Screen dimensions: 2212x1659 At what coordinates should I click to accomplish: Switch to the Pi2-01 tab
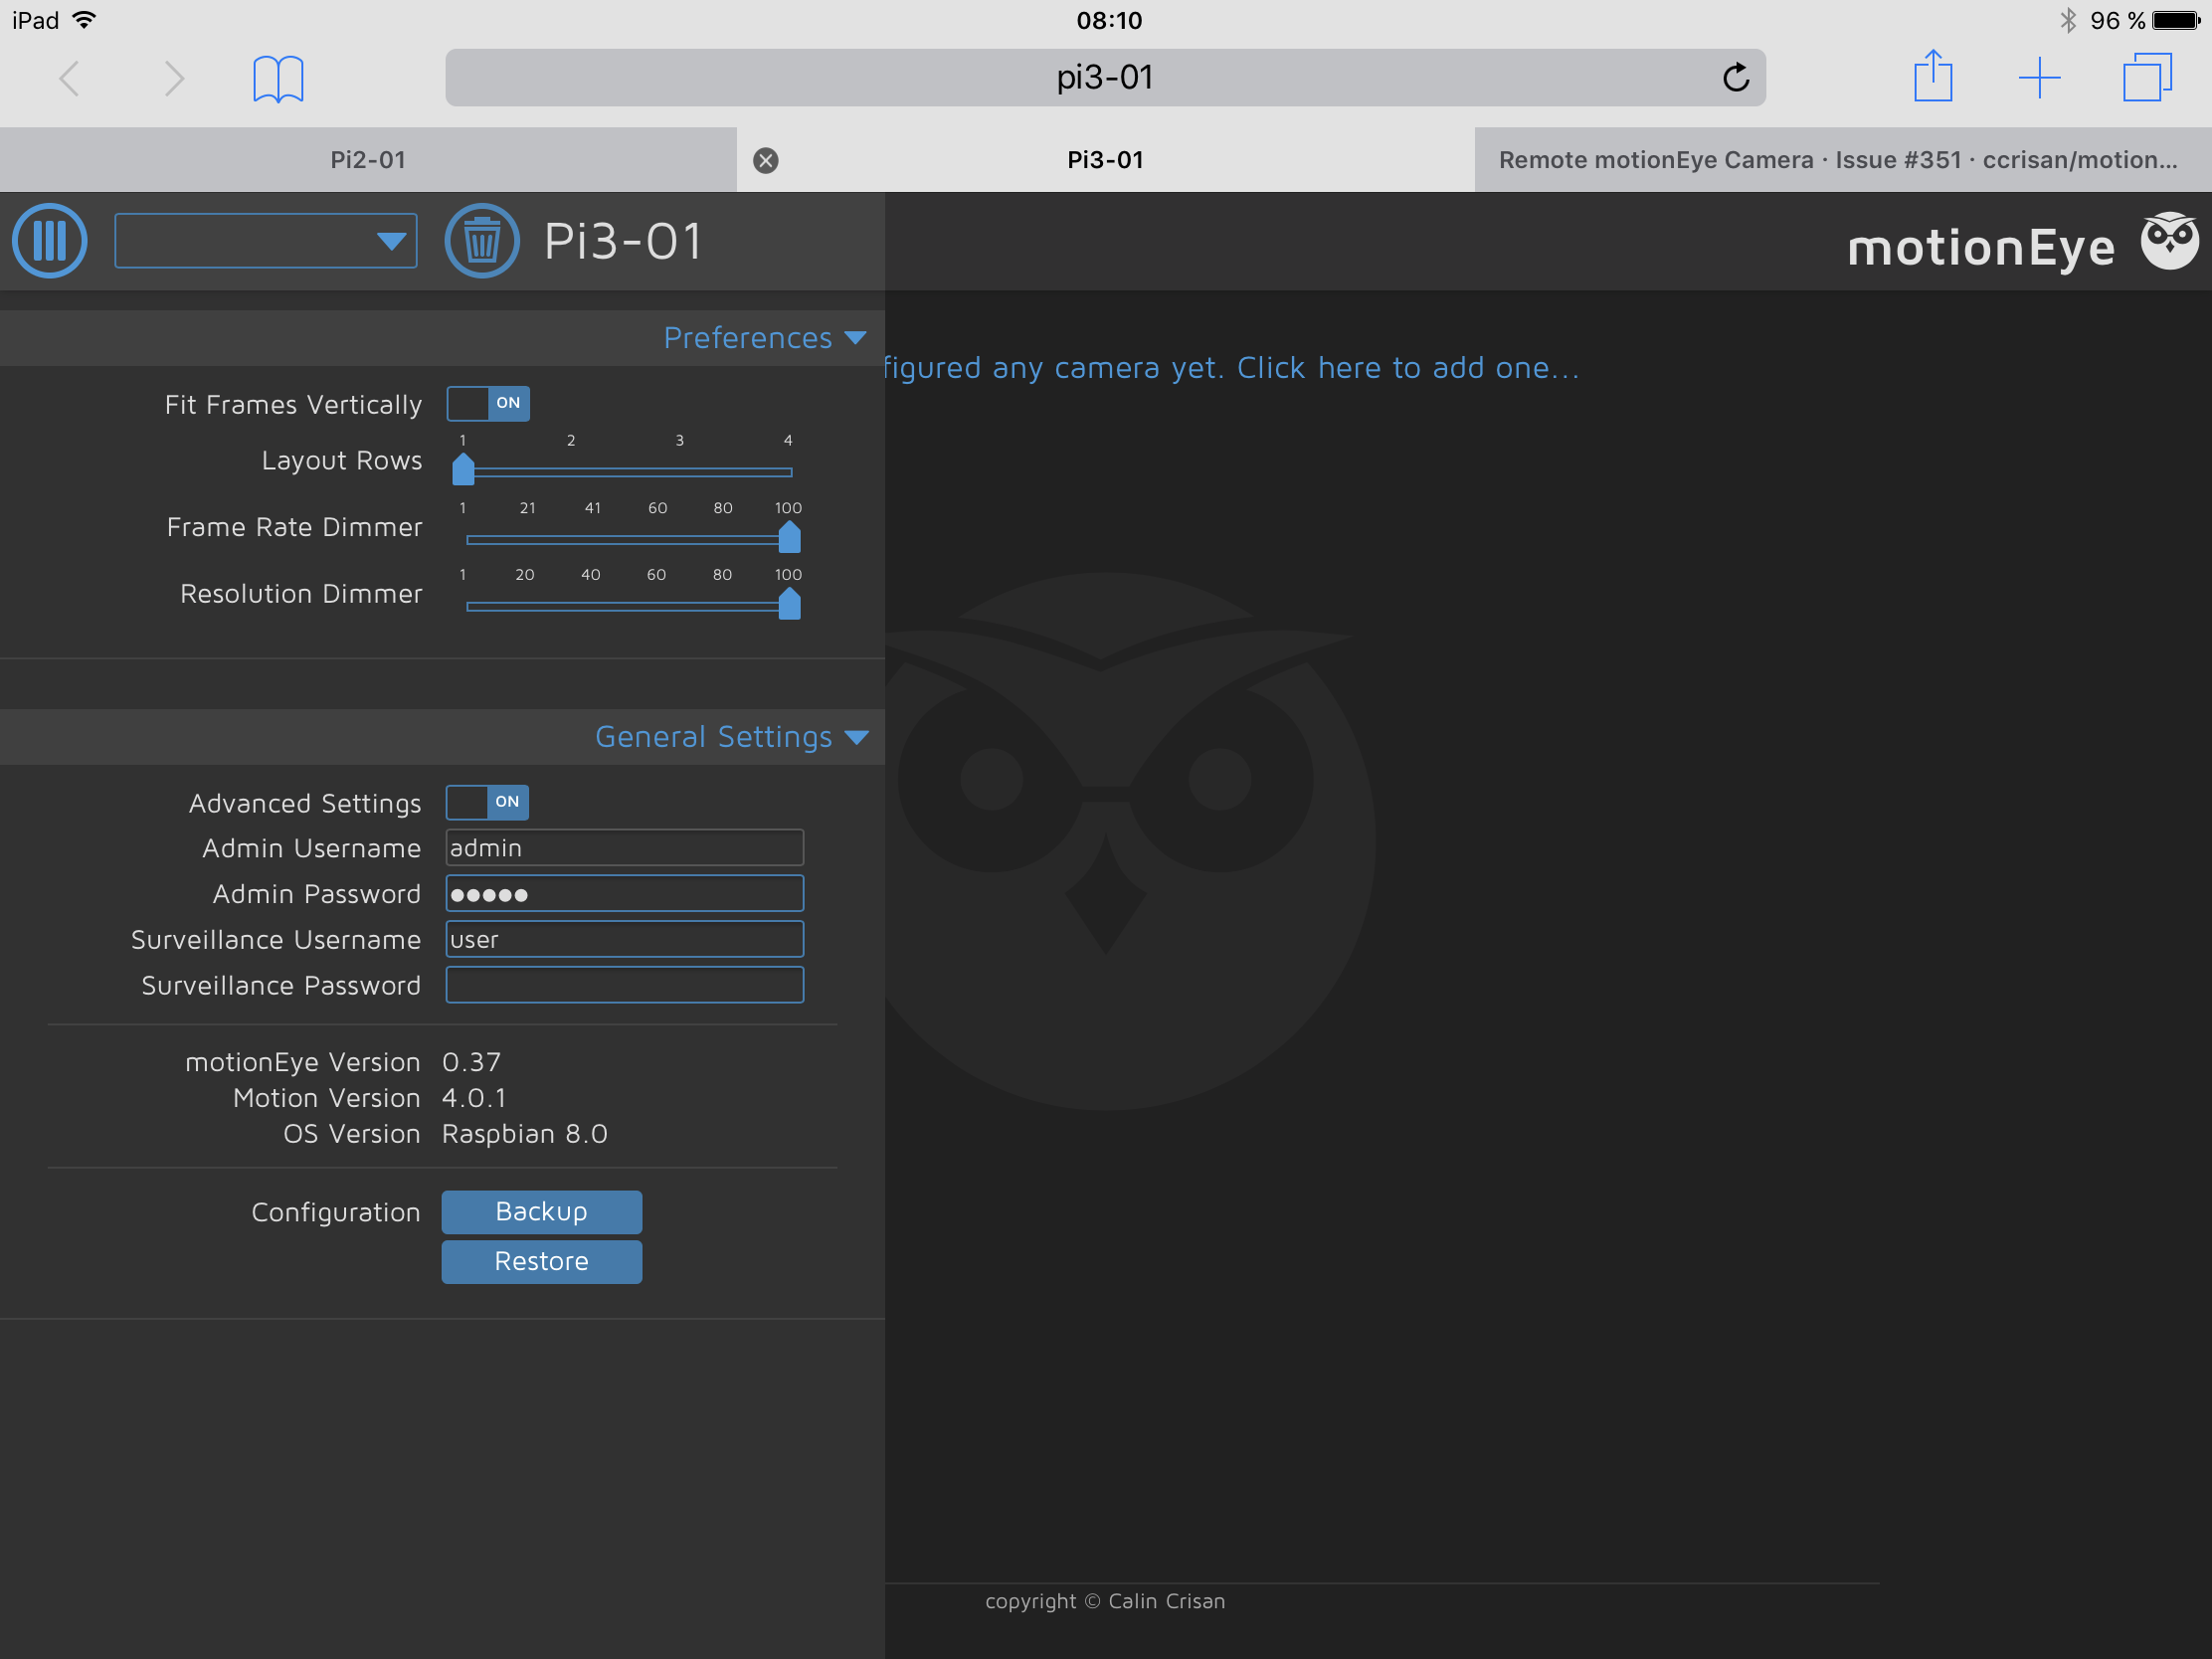tap(368, 159)
